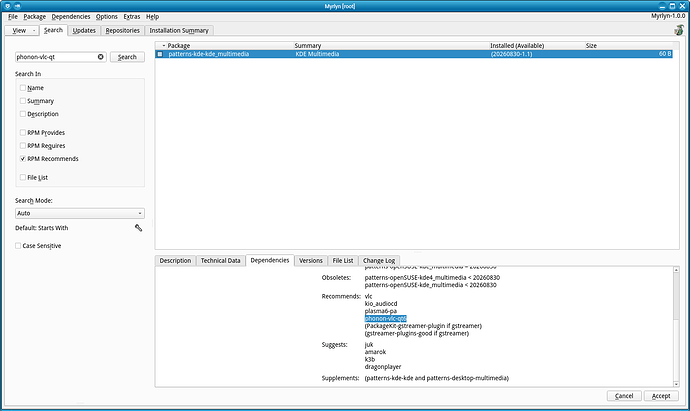Open the File menu
Viewport: 690px width, 411px height.
pyautogui.click(x=13, y=17)
